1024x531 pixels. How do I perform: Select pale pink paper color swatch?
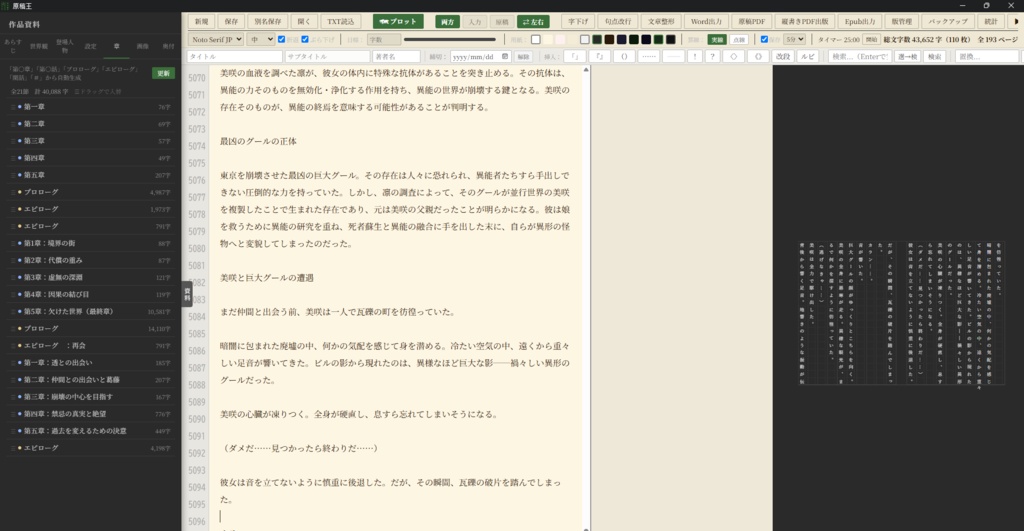[x=560, y=39]
